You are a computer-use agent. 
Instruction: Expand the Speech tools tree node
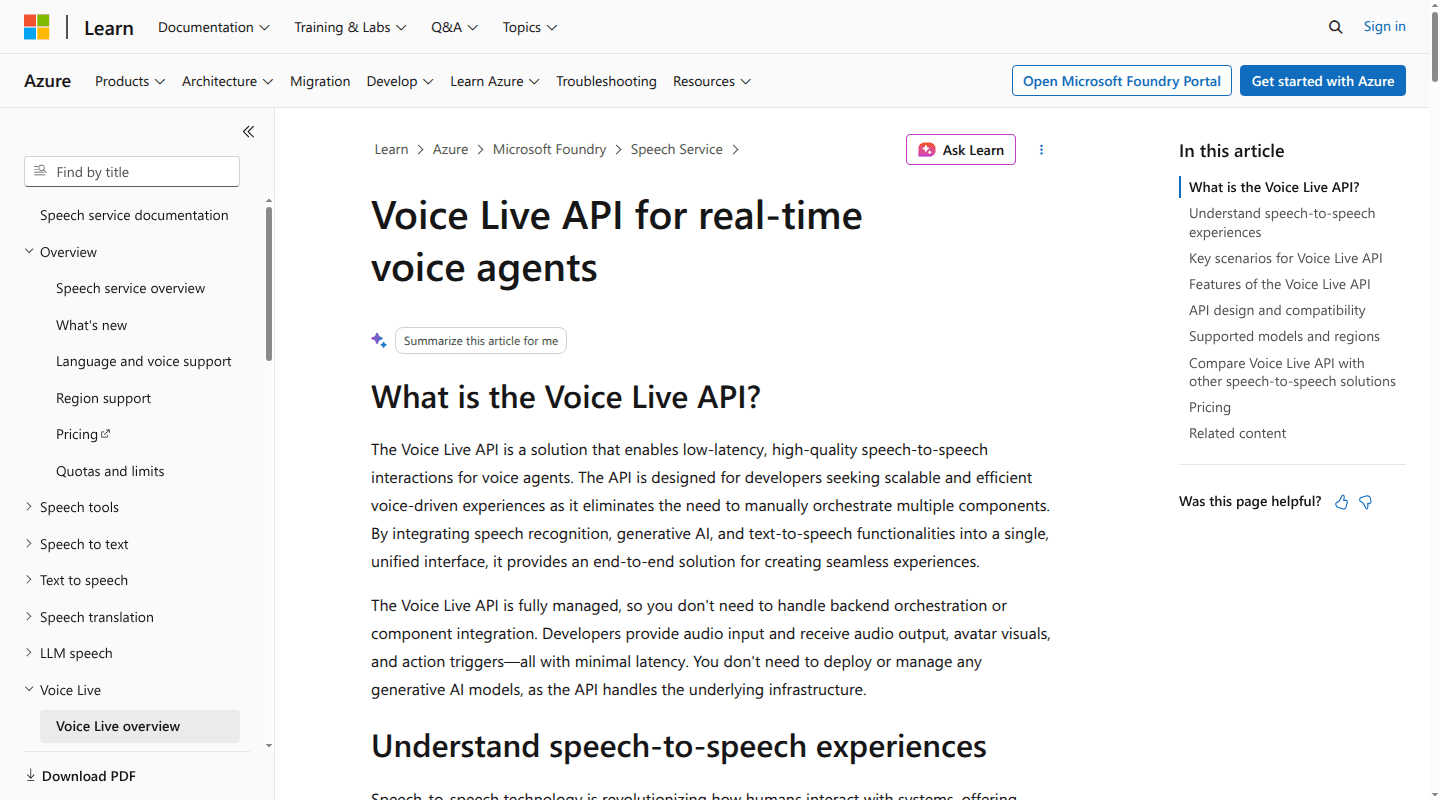(x=29, y=507)
